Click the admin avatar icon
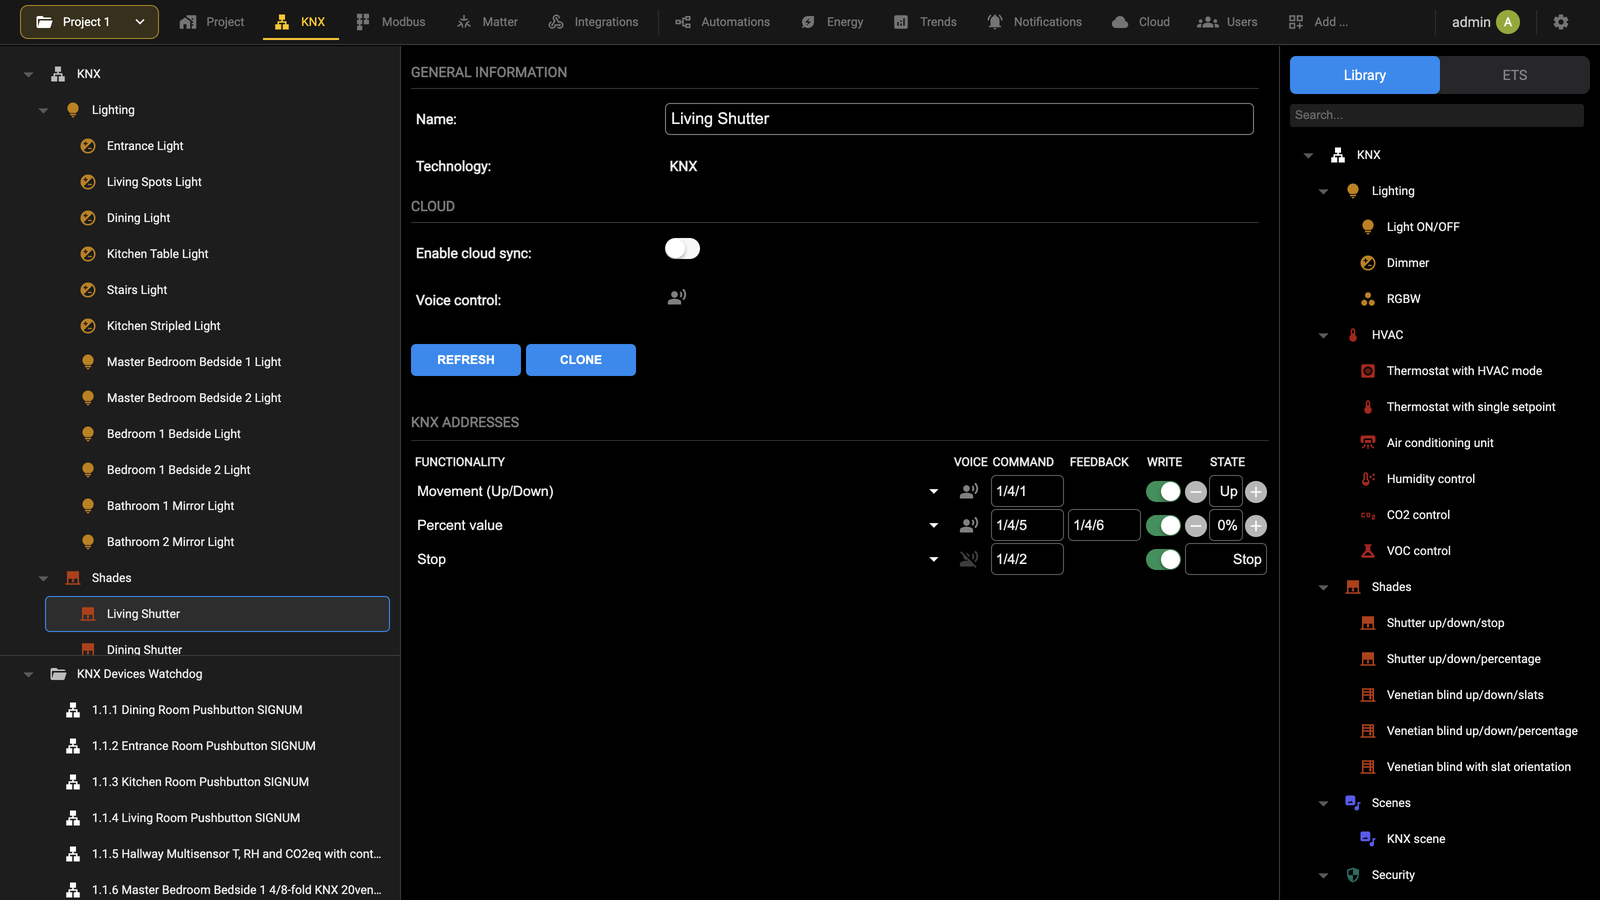The width and height of the screenshot is (1600, 900). pyautogui.click(x=1508, y=22)
